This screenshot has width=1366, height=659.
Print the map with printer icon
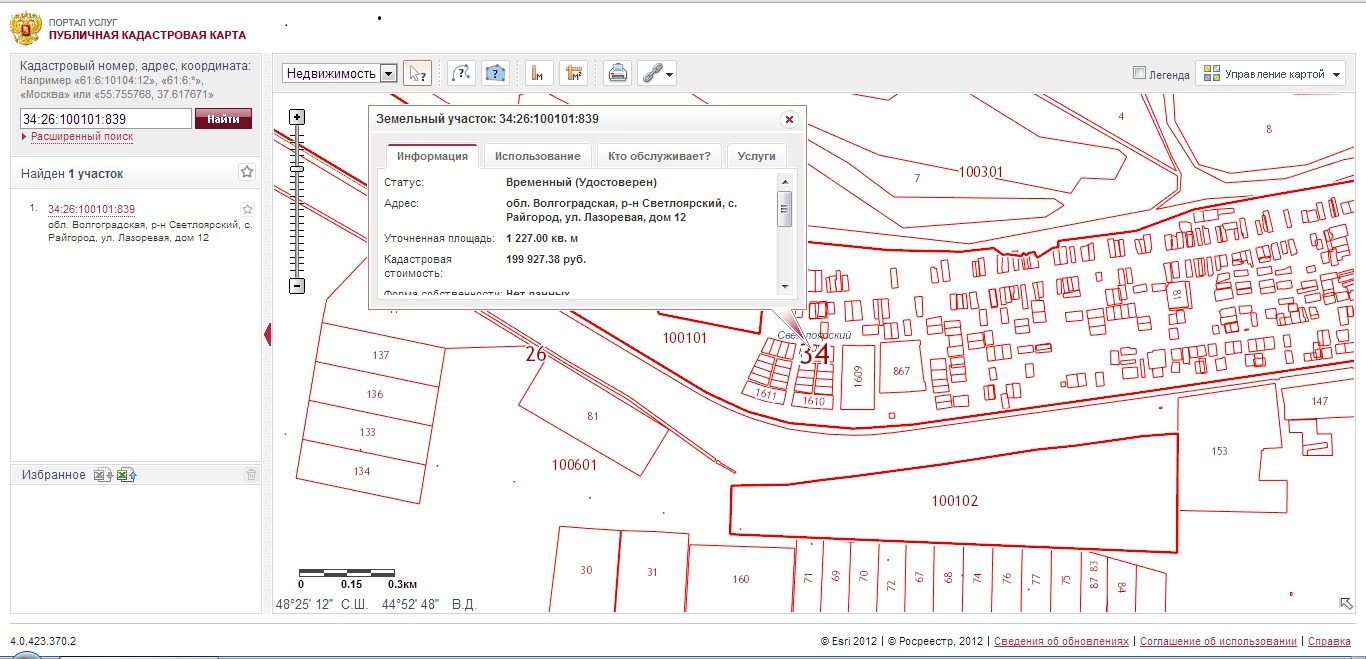[618, 73]
